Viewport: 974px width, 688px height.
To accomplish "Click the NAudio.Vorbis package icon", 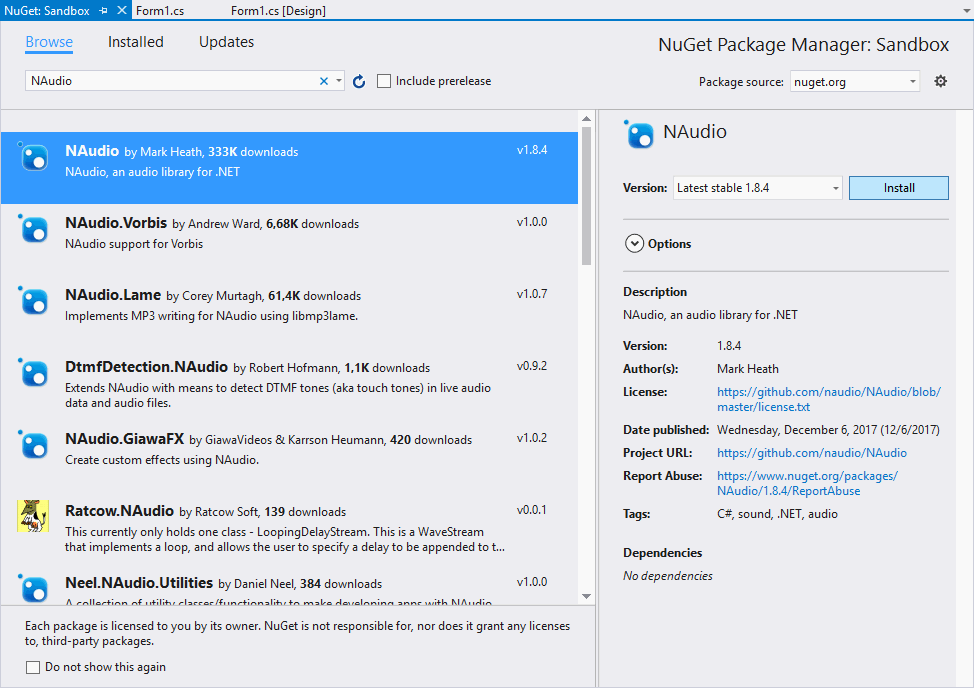I will 35,230.
